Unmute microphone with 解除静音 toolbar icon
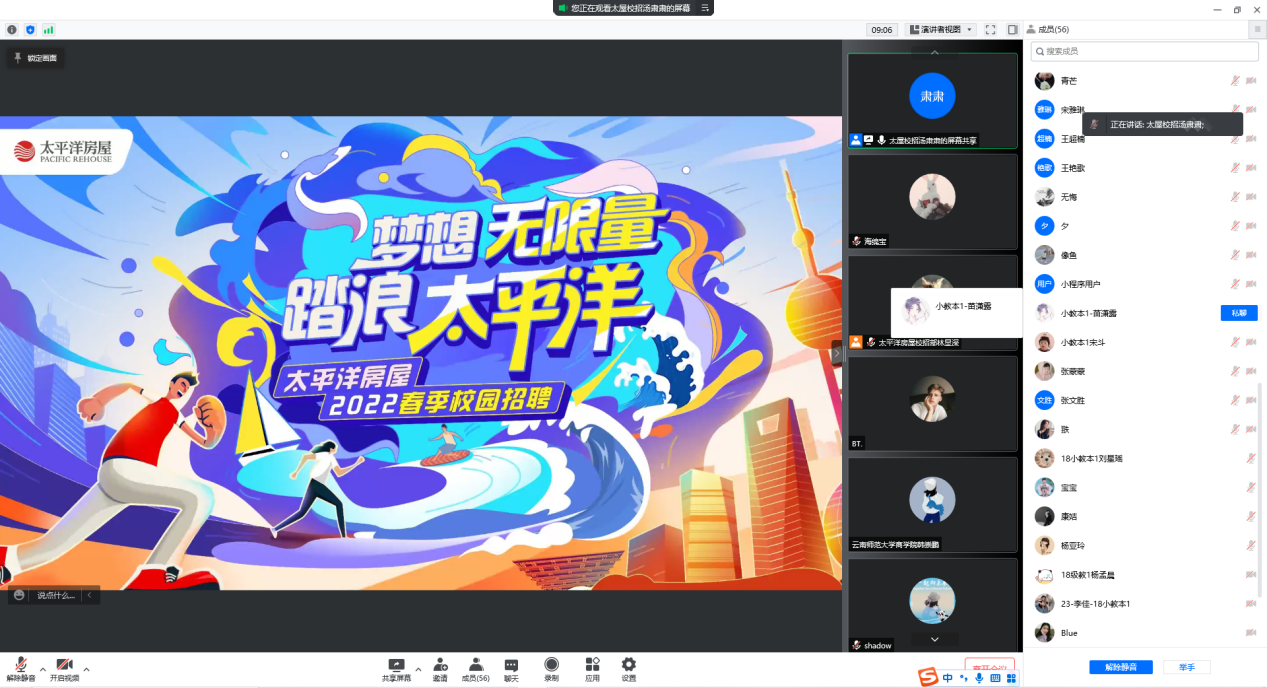 coord(20,668)
